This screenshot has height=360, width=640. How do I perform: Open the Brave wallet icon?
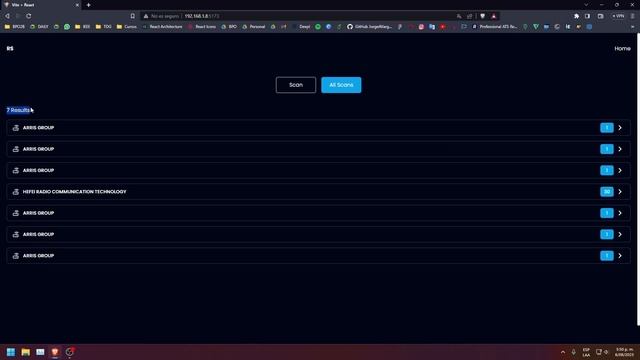point(600,16)
